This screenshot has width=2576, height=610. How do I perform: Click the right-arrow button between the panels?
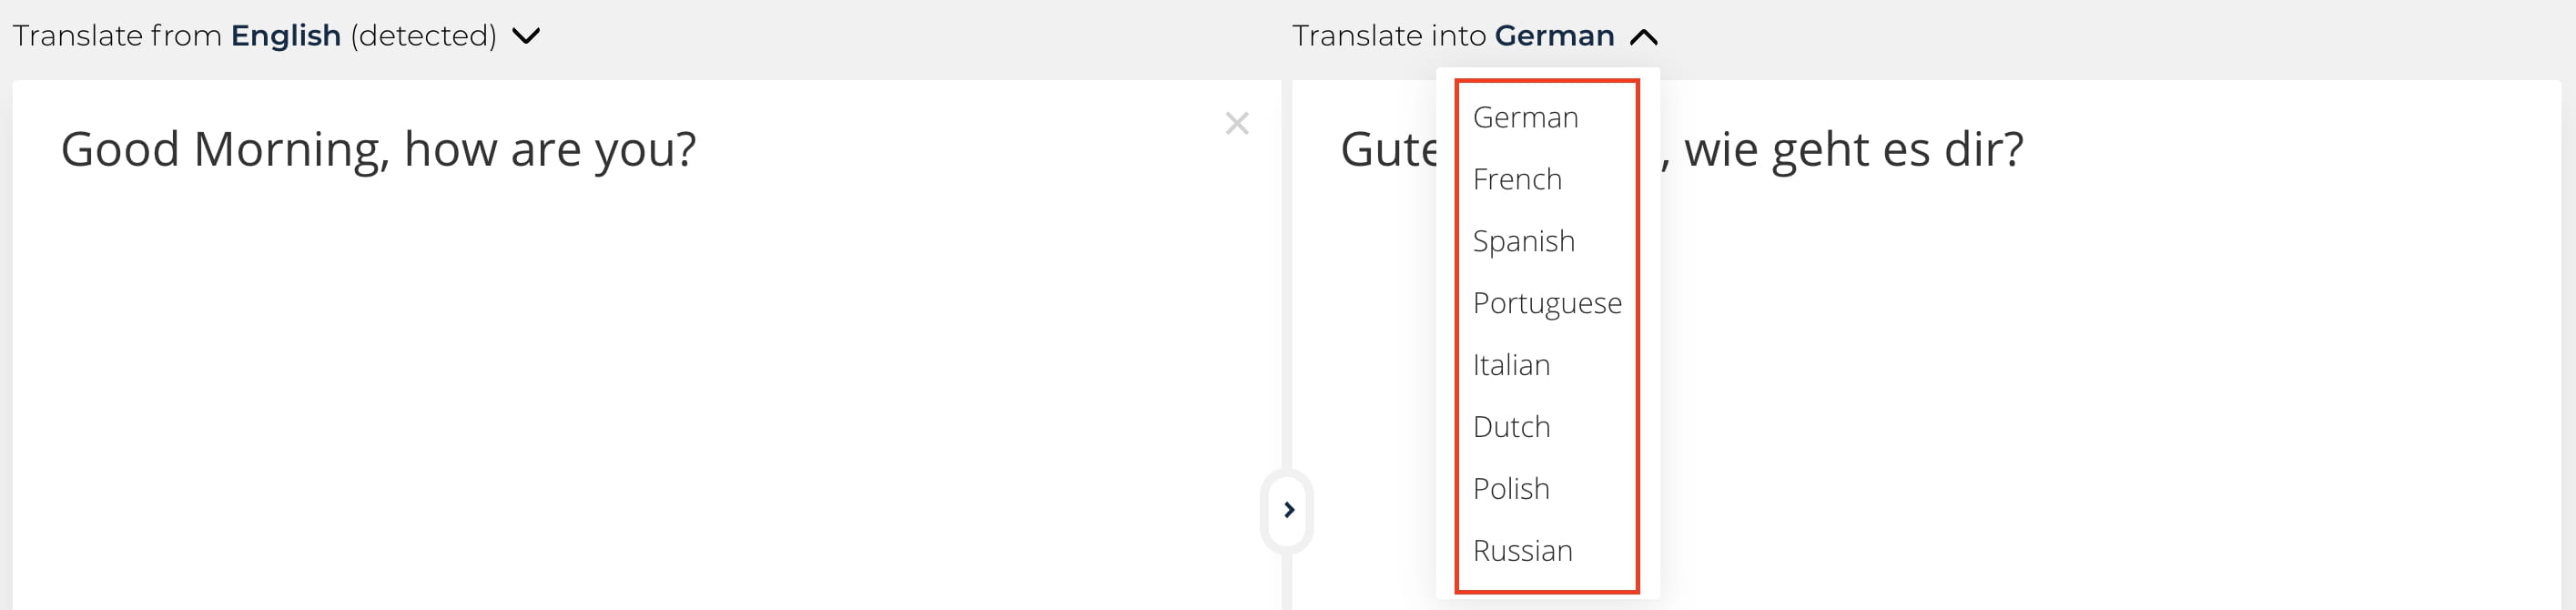[1288, 510]
